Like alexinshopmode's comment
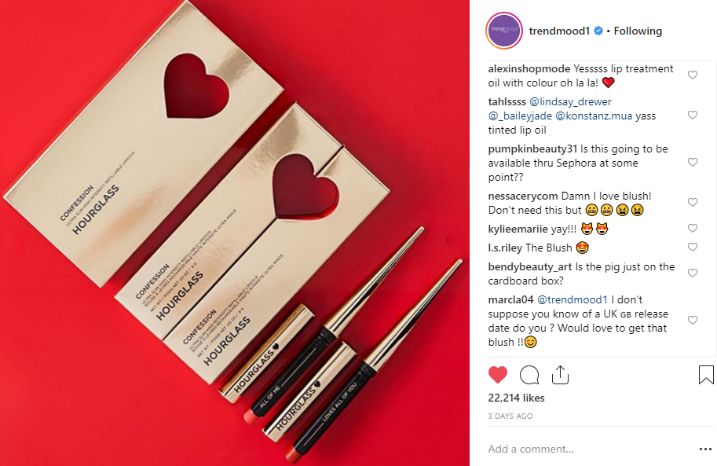 coord(693,75)
